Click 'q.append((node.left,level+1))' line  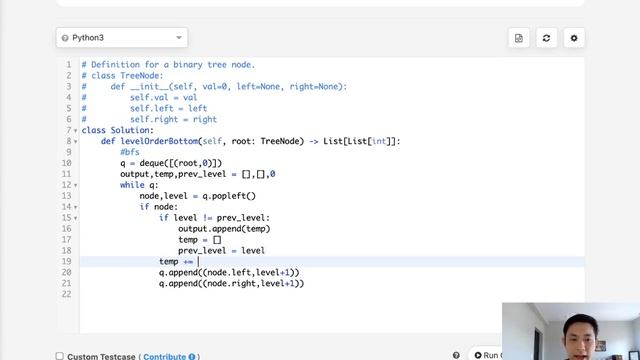(x=229, y=272)
